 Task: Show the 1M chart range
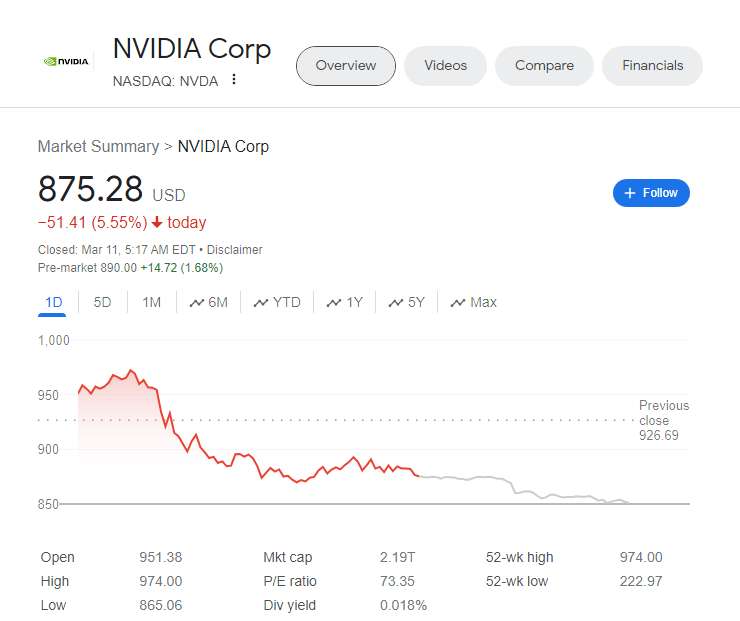click(x=151, y=302)
